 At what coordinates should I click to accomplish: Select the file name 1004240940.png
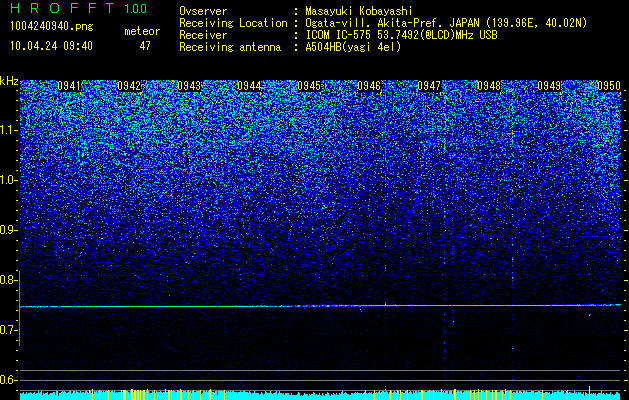[52, 26]
